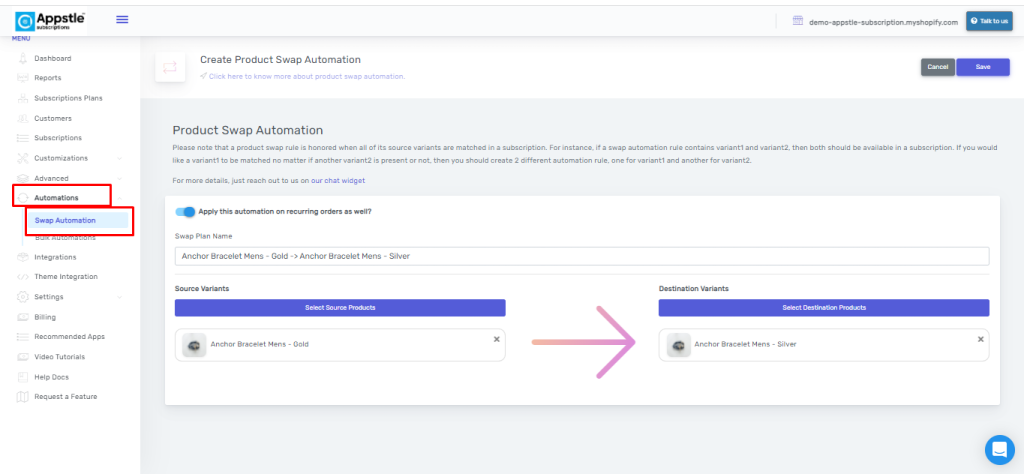Viewport: 1024px width, 474px height.
Task: Open the Customers page
Action: click(x=53, y=119)
